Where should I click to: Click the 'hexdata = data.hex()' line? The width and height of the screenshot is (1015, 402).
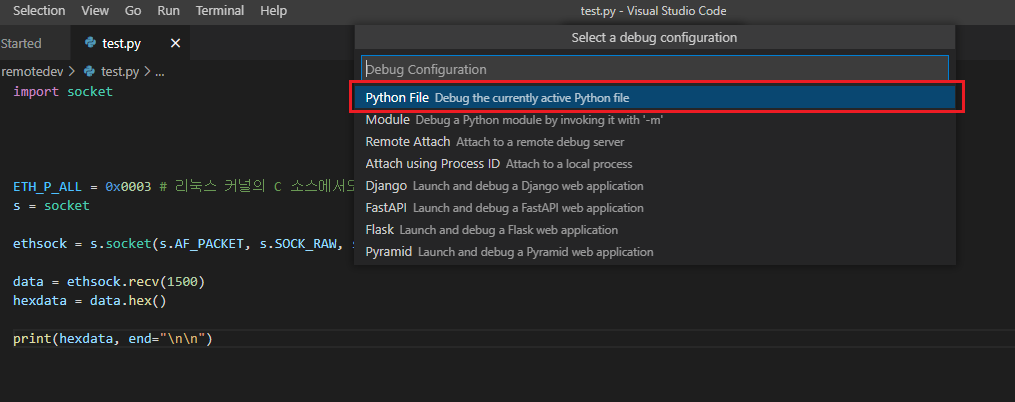coord(90,301)
